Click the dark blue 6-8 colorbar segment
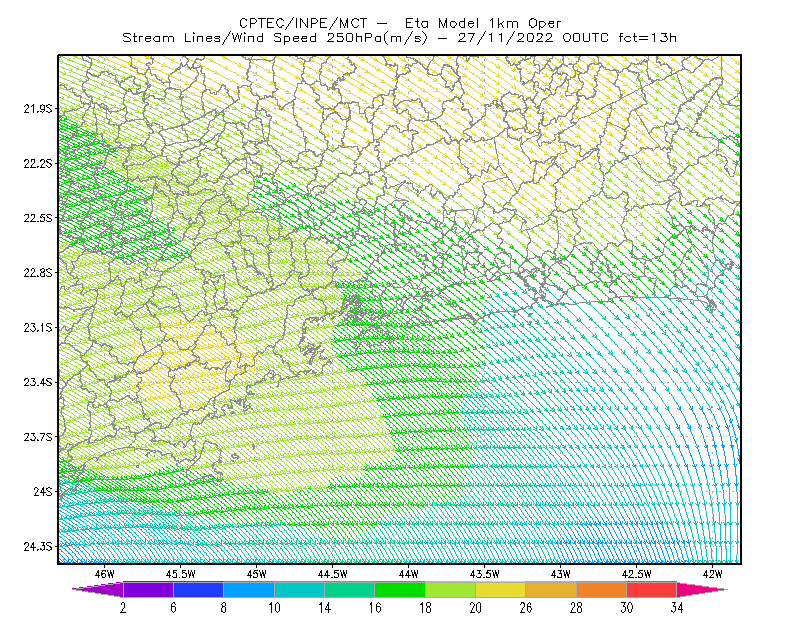Screen dimensions: 800x618 (198, 589)
